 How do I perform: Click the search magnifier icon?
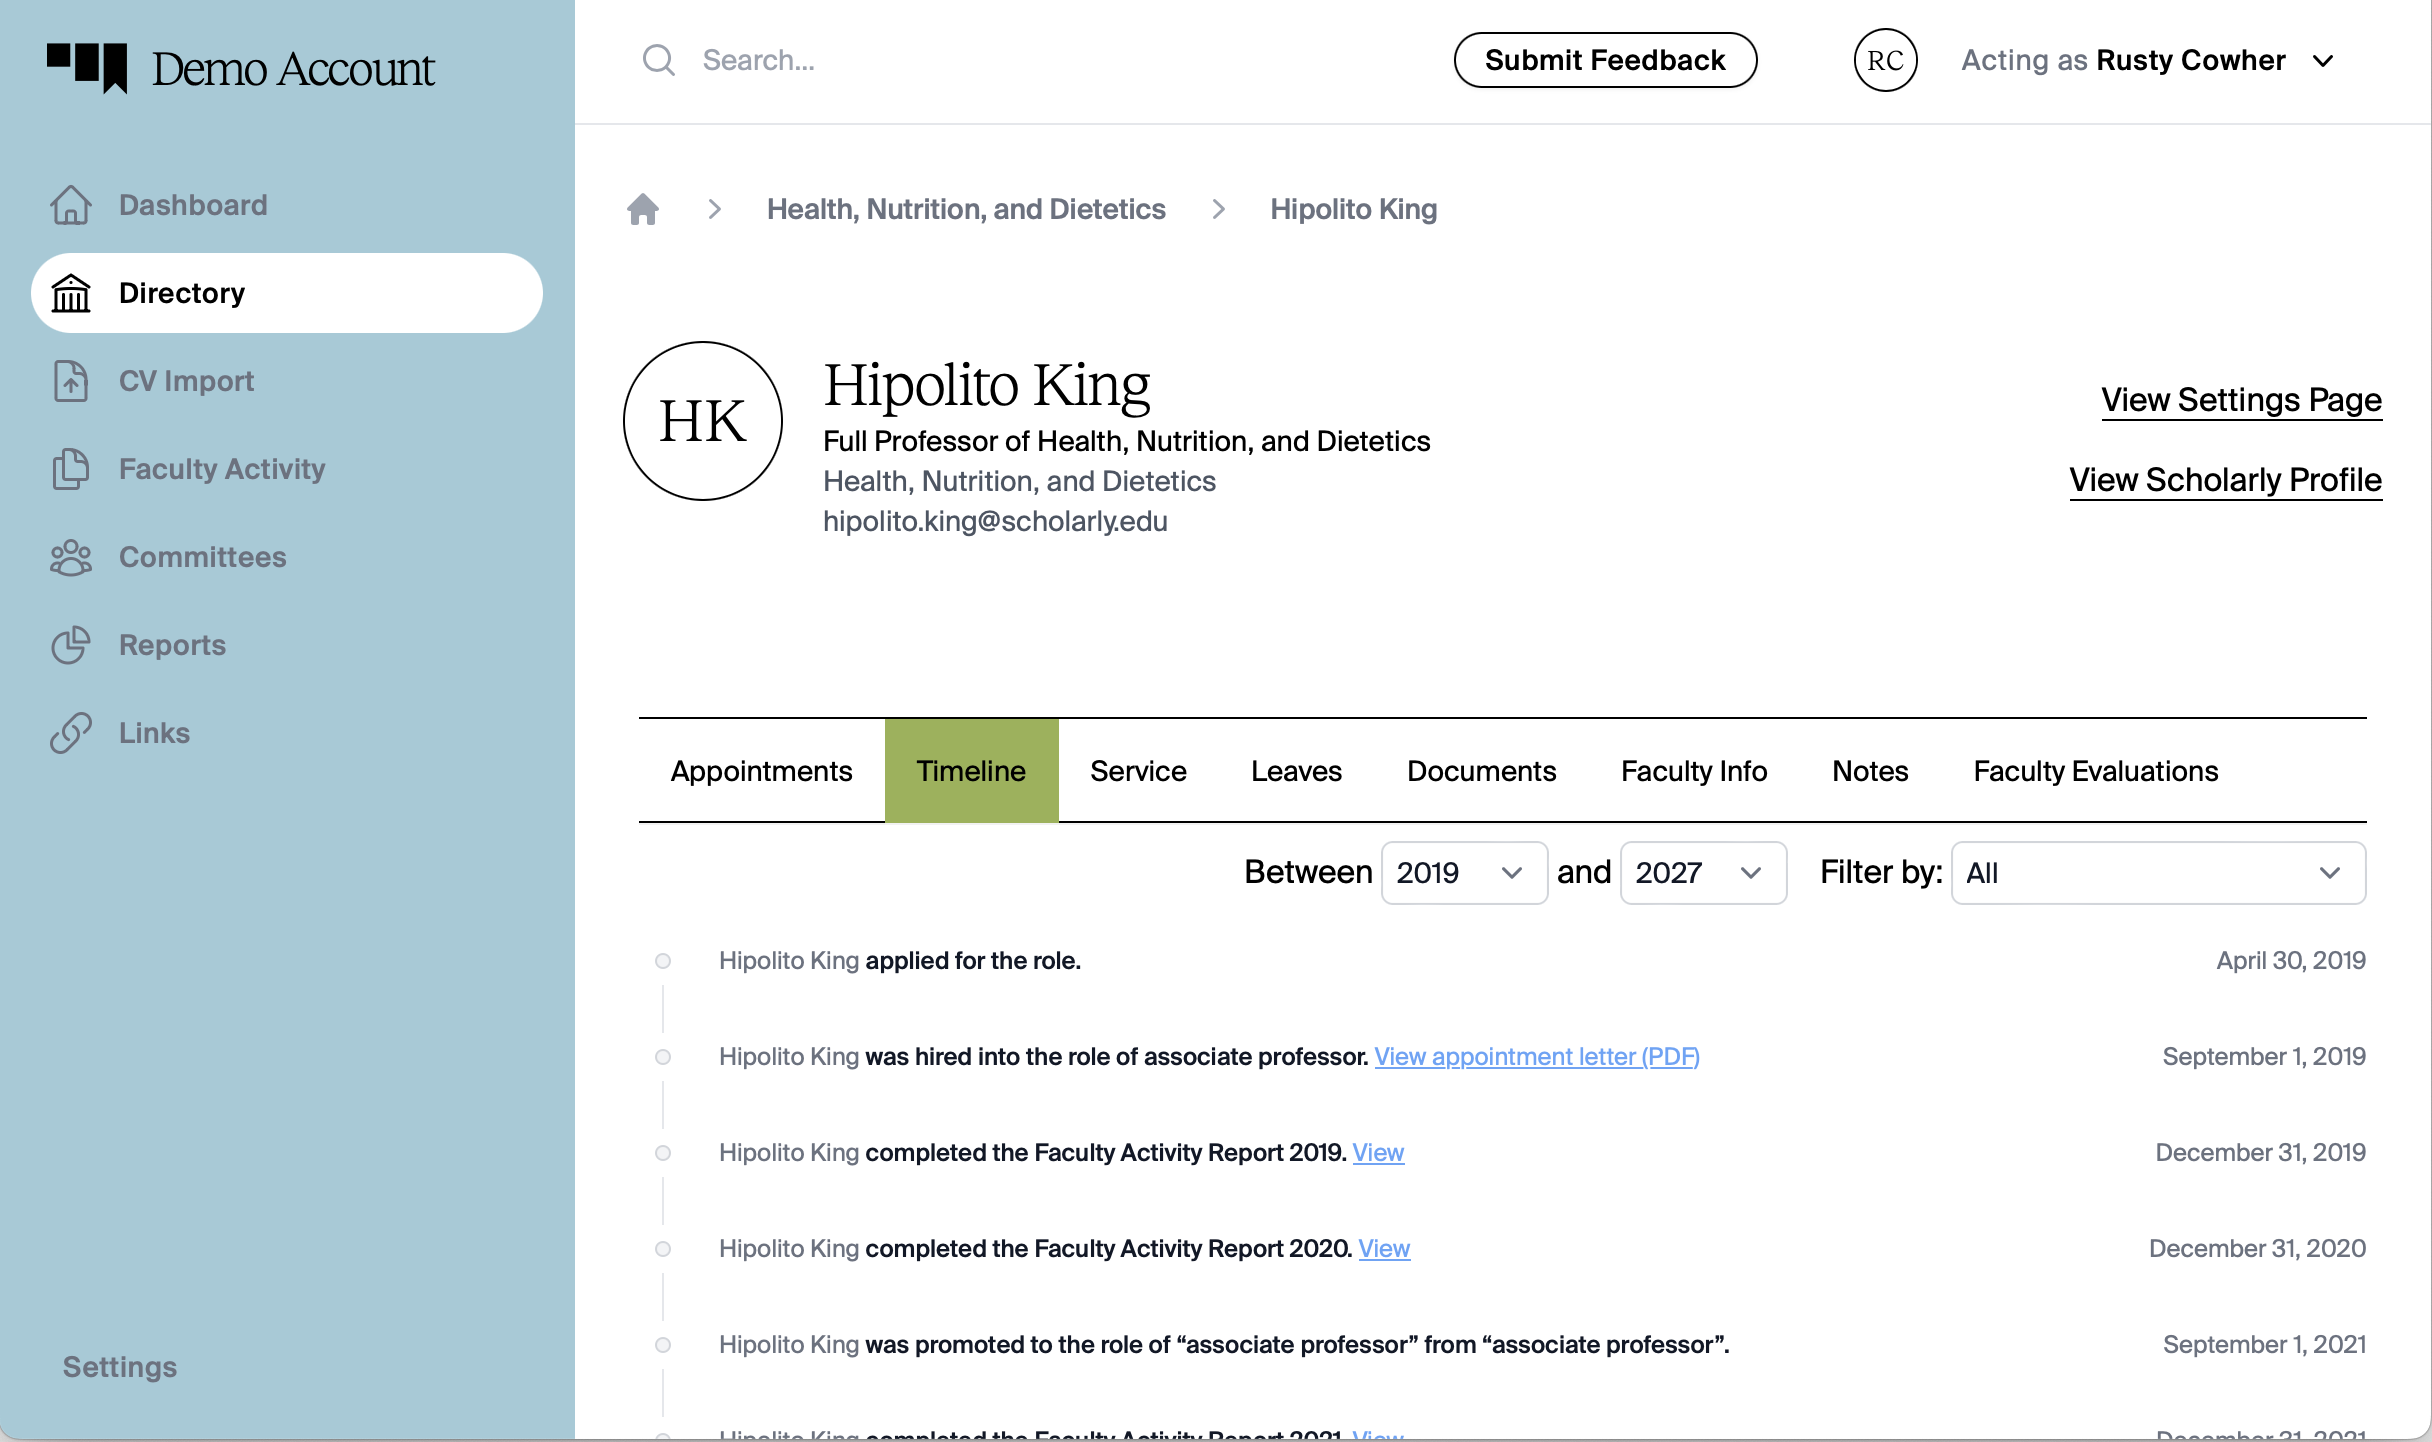[659, 59]
